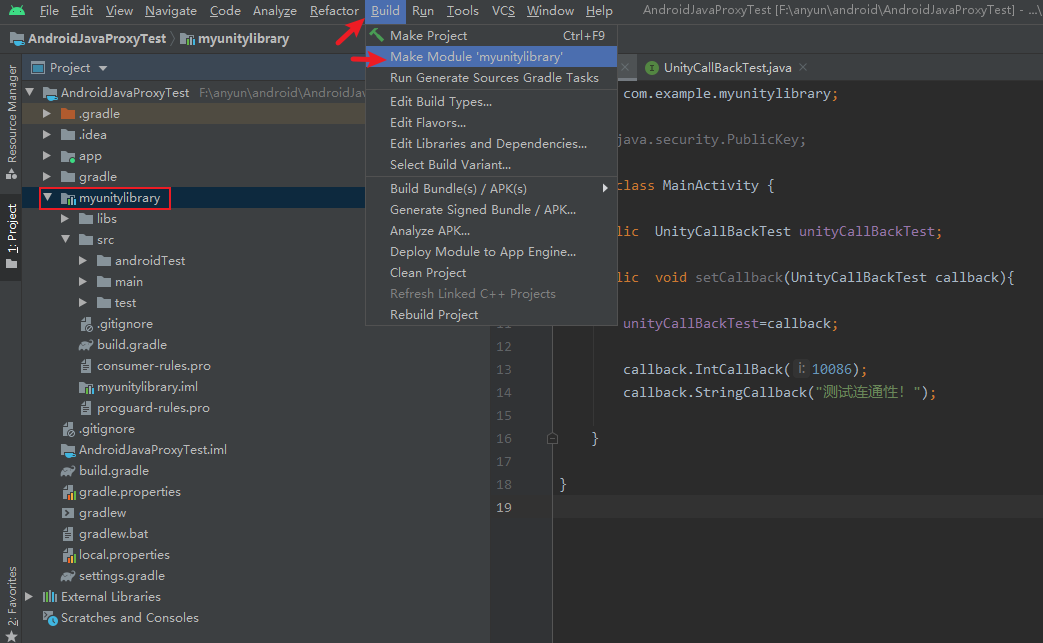The width and height of the screenshot is (1043, 643).
Task: Open Edit Build Types...
Action: pyautogui.click(x=491, y=101)
